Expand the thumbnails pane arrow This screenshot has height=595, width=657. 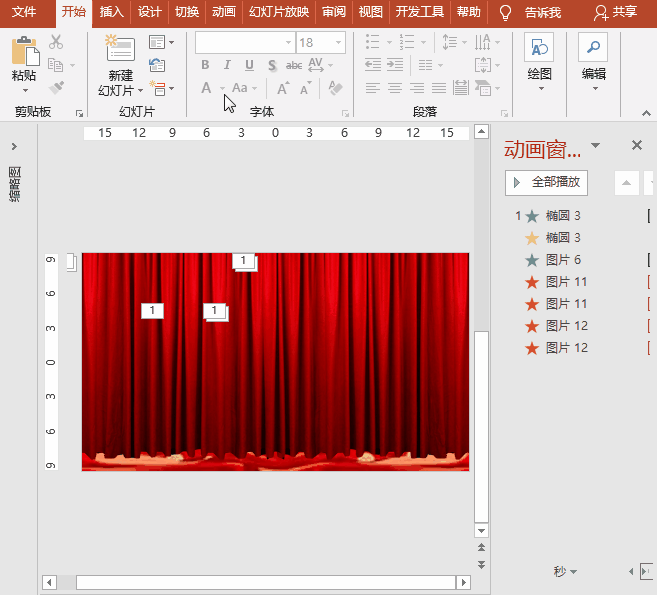coord(15,146)
